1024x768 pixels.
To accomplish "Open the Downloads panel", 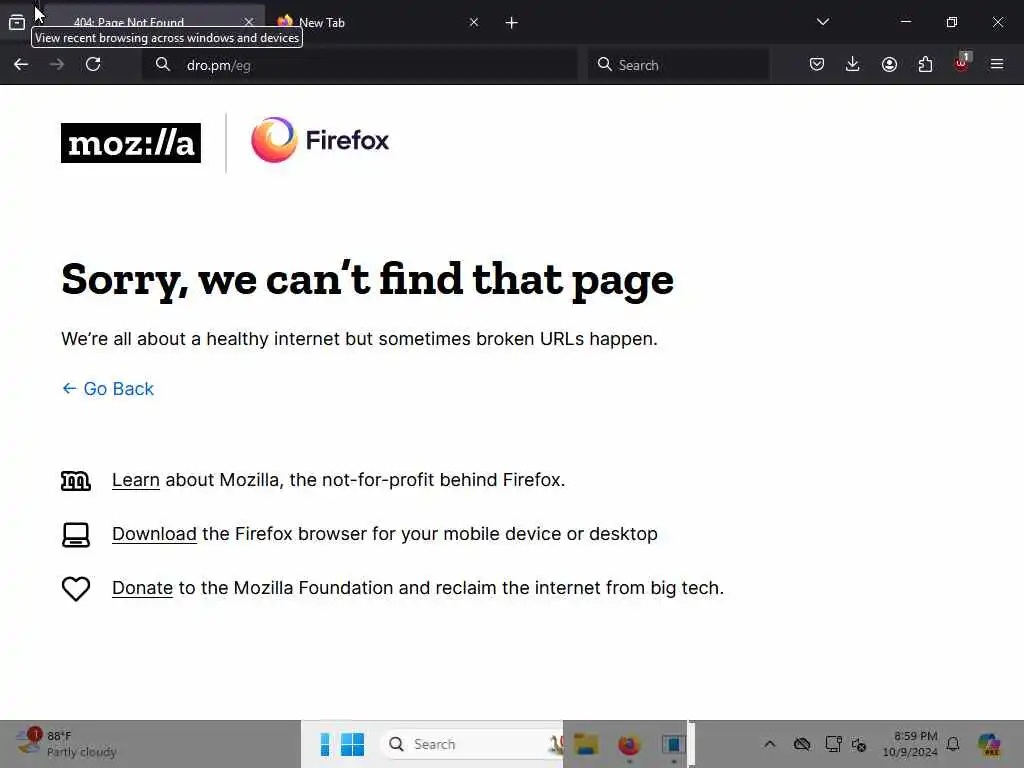I will 852,64.
